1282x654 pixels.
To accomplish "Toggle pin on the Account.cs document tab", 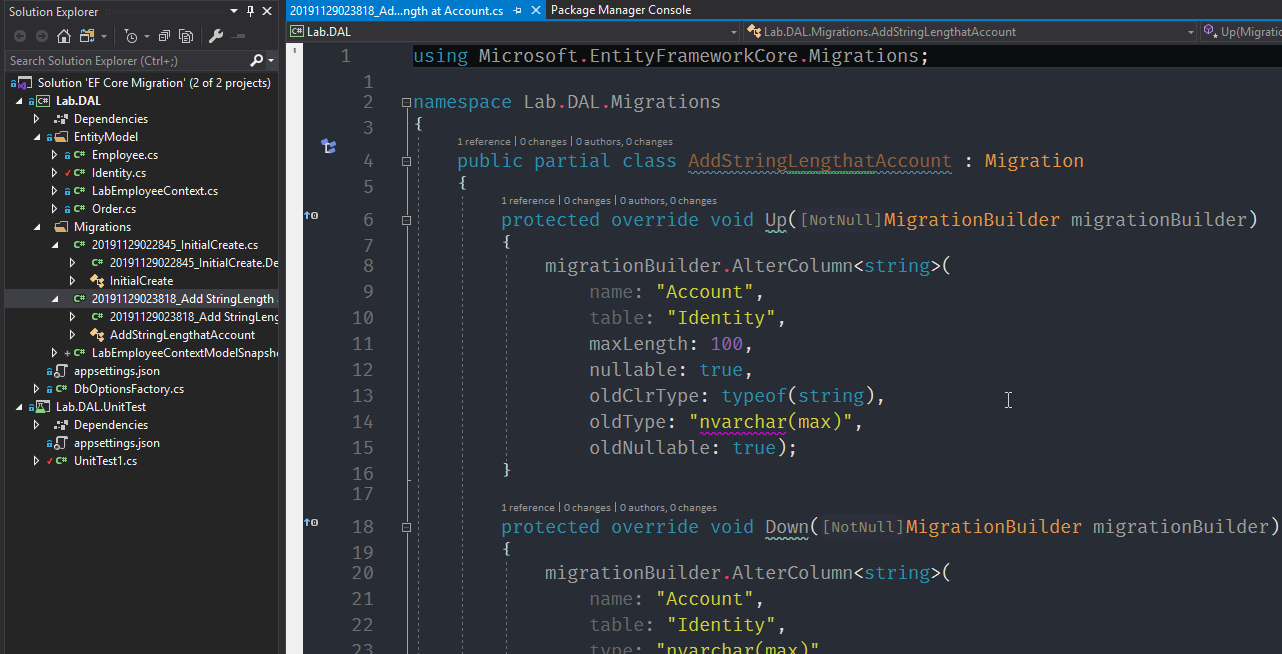I will [x=517, y=10].
